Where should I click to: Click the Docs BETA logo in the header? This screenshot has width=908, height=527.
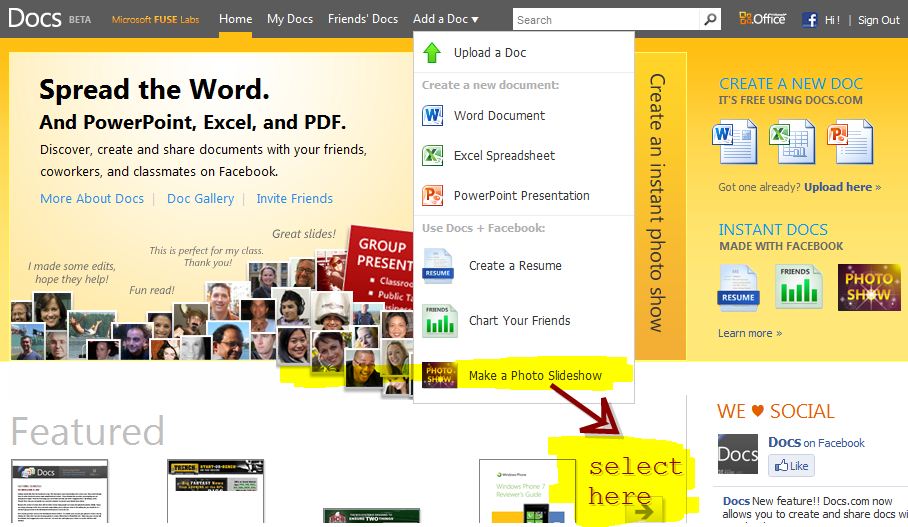point(50,19)
